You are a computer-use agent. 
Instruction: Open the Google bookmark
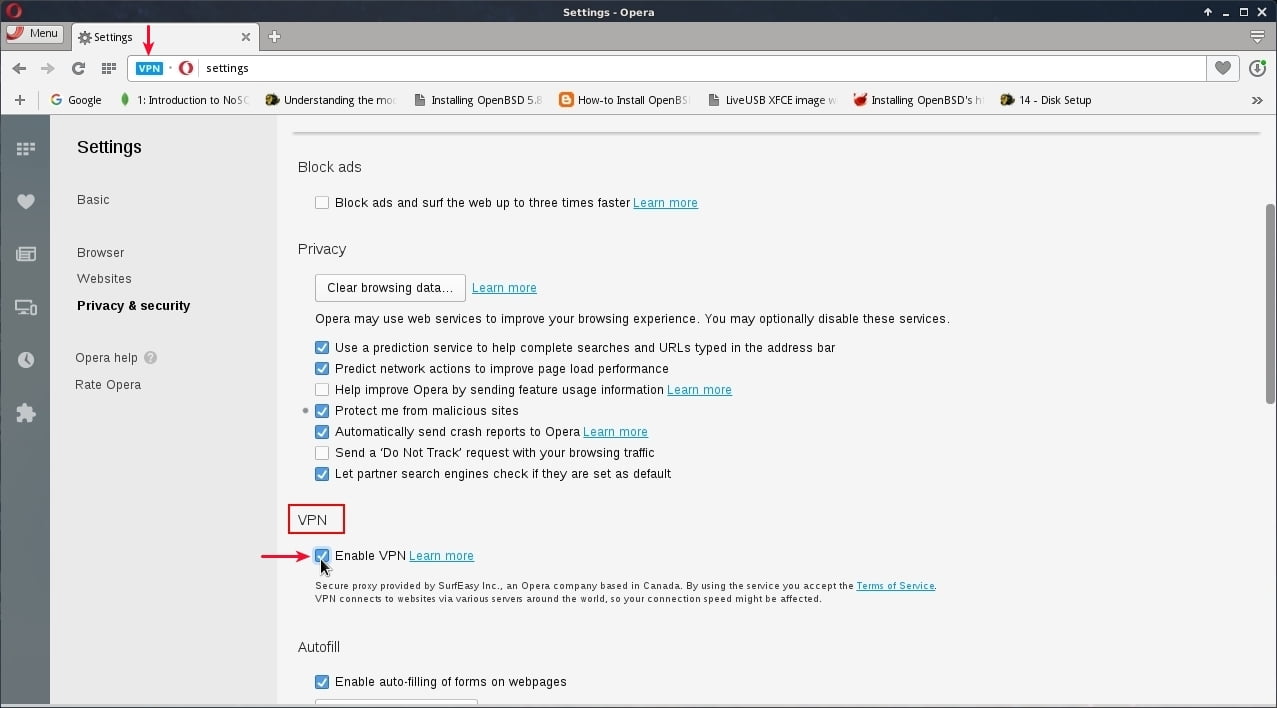(x=76, y=100)
